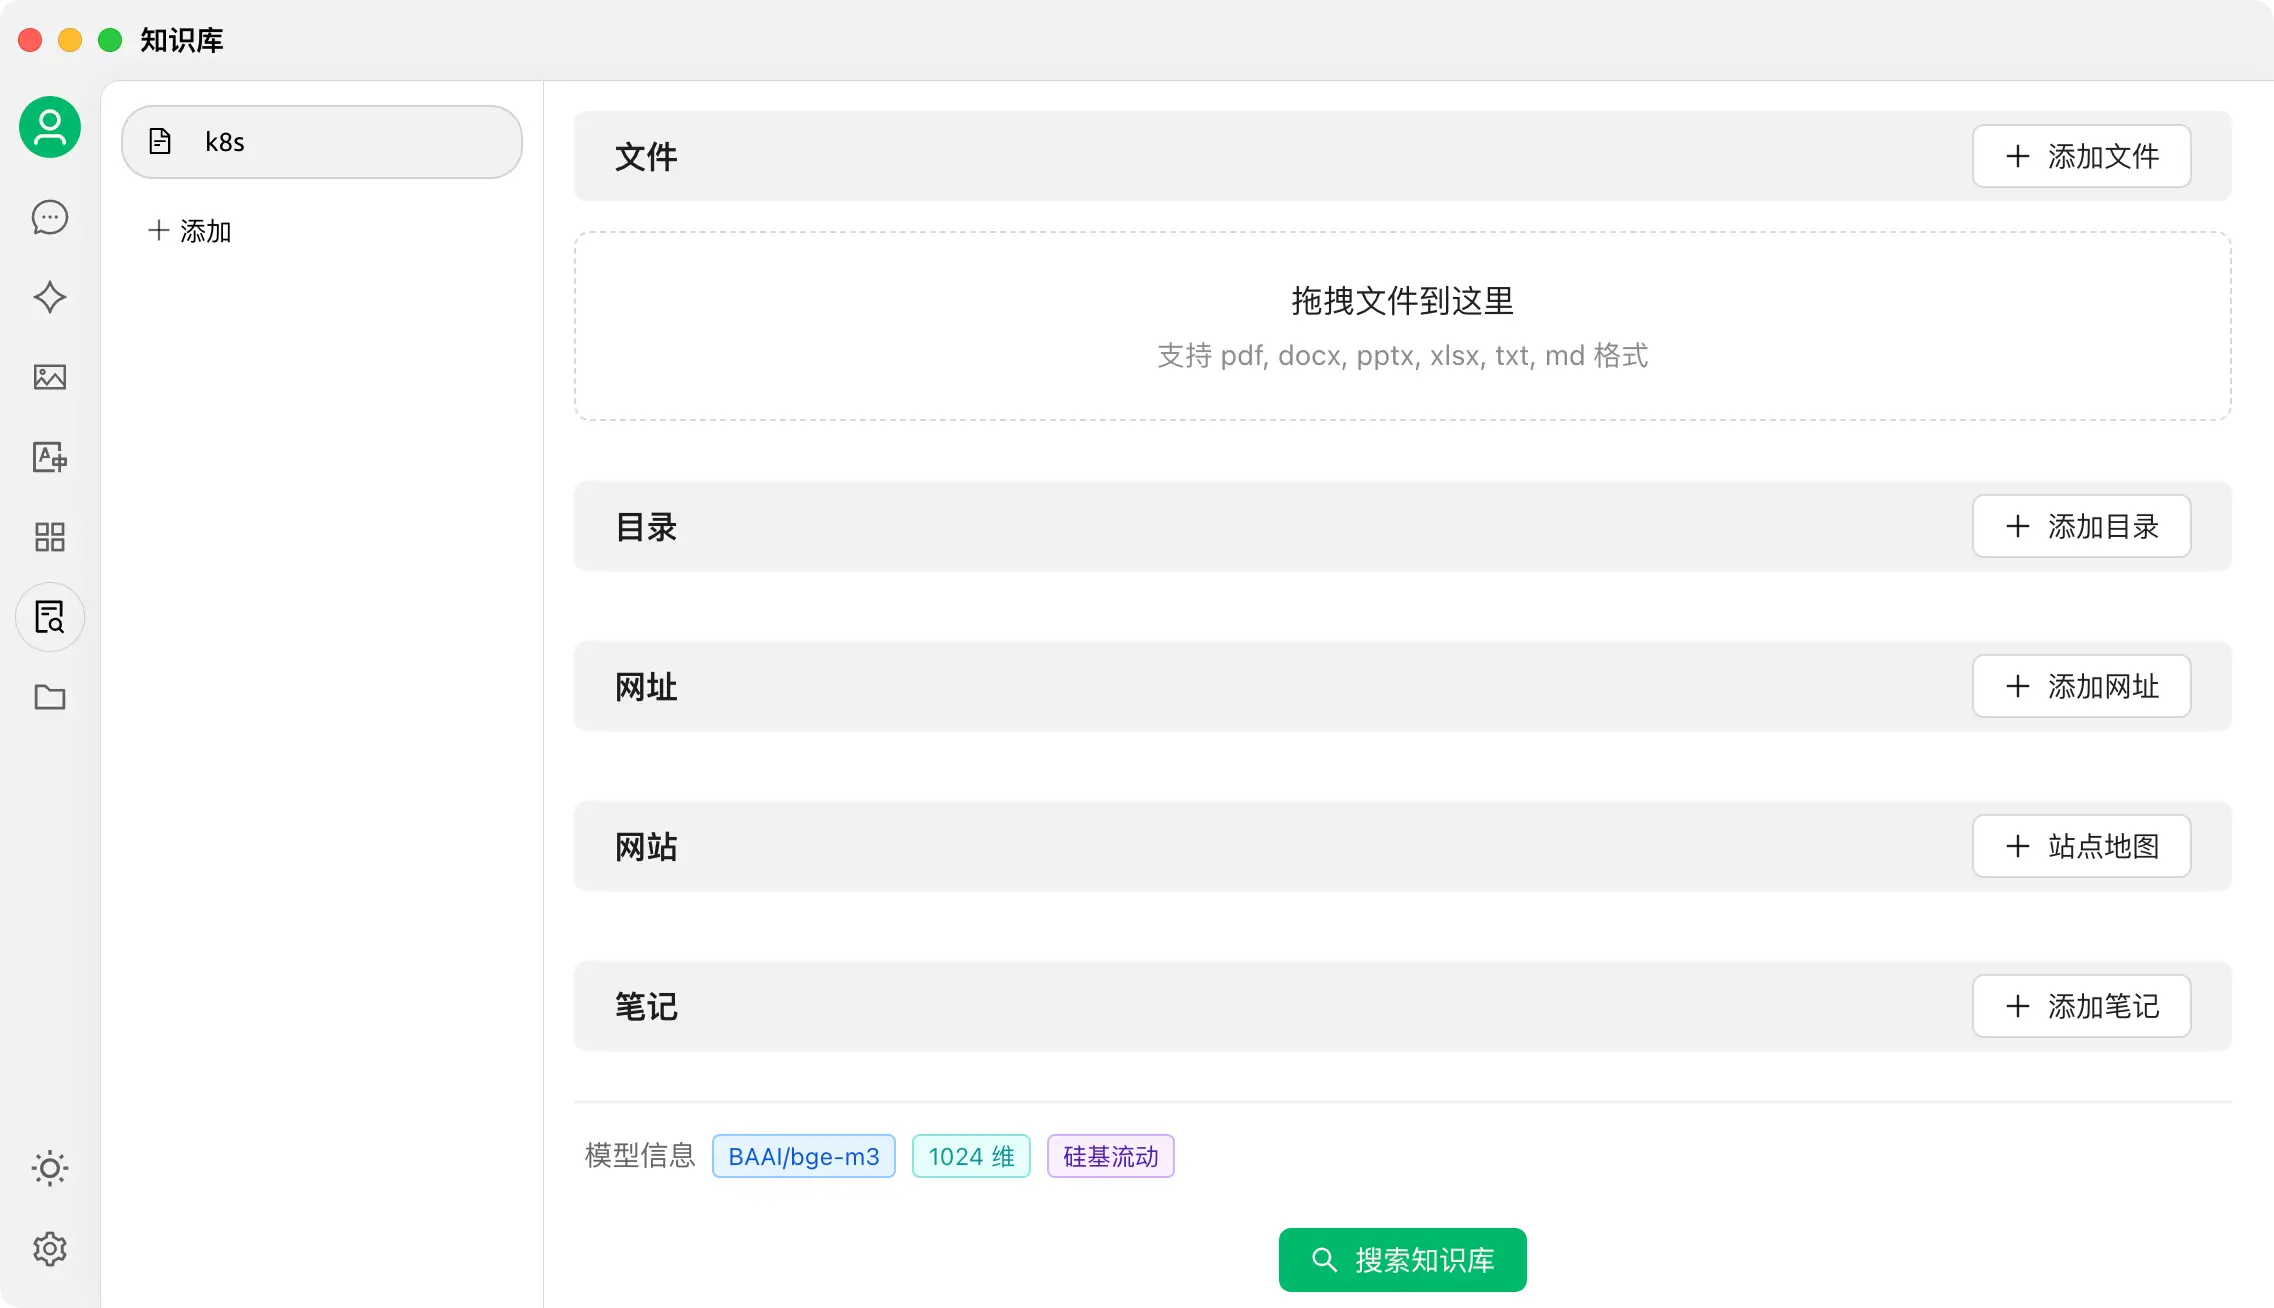Viewport: 2274px width, 1308px height.
Task: Click the Add Directory button
Action: 2082,526
